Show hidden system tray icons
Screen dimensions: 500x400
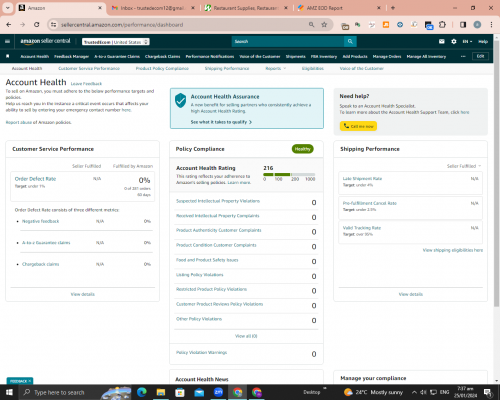click(x=414, y=392)
